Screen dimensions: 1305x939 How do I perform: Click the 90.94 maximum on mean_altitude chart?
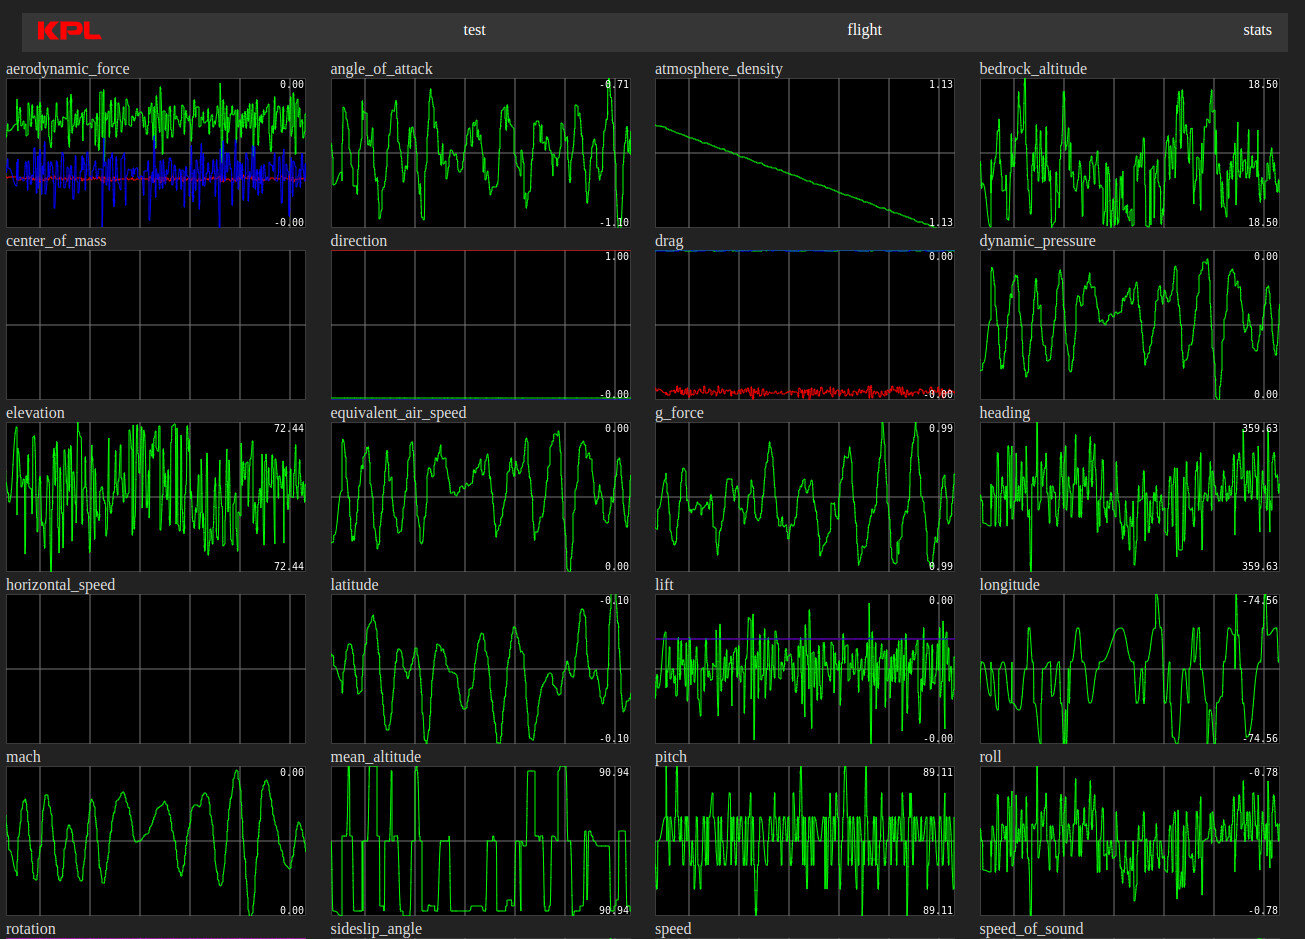coord(613,773)
